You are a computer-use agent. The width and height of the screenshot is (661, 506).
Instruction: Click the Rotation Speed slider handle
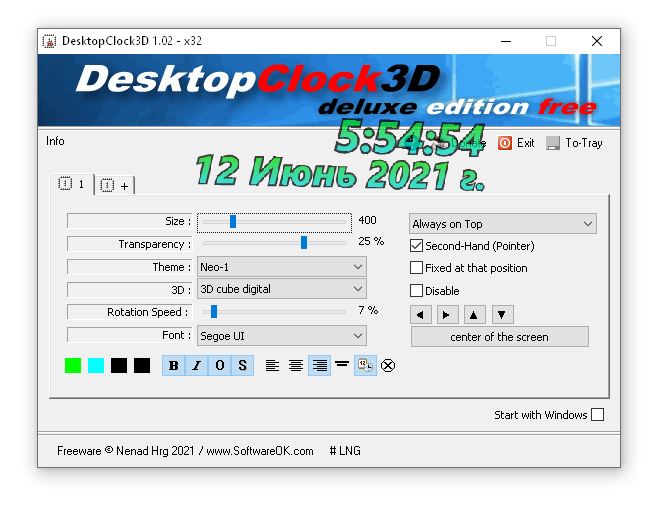214,312
